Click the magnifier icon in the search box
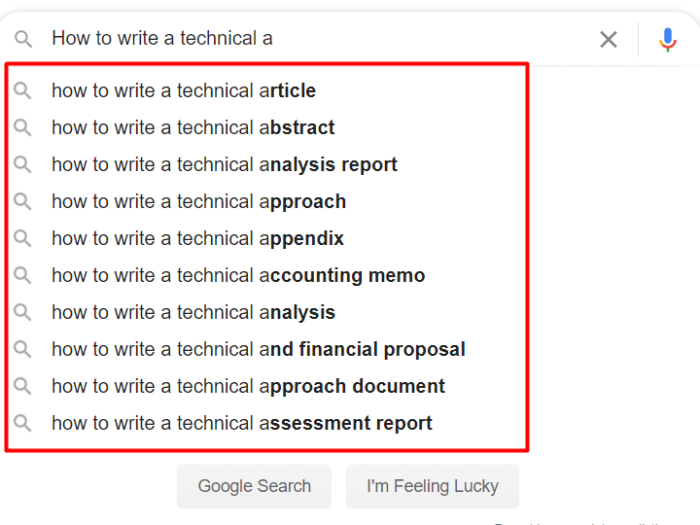Screen dimensions: 700x525 (23, 39)
